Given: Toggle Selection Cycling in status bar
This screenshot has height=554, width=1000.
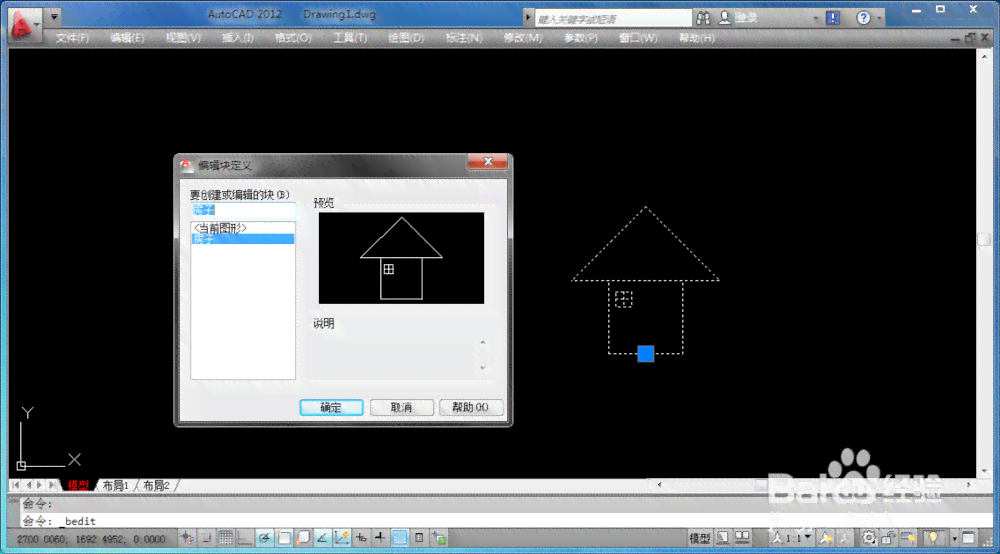Looking at the screenshot, I should (x=439, y=538).
